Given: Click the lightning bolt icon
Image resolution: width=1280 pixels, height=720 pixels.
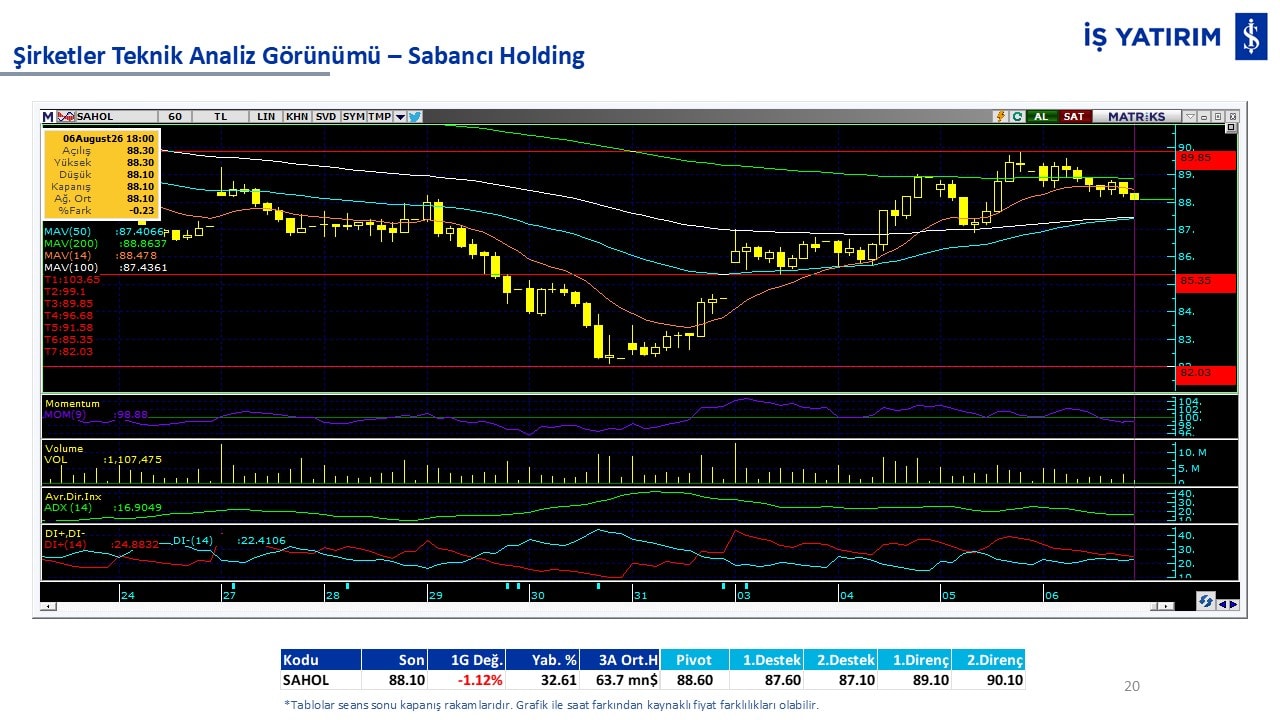Looking at the screenshot, I should click(x=999, y=116).
